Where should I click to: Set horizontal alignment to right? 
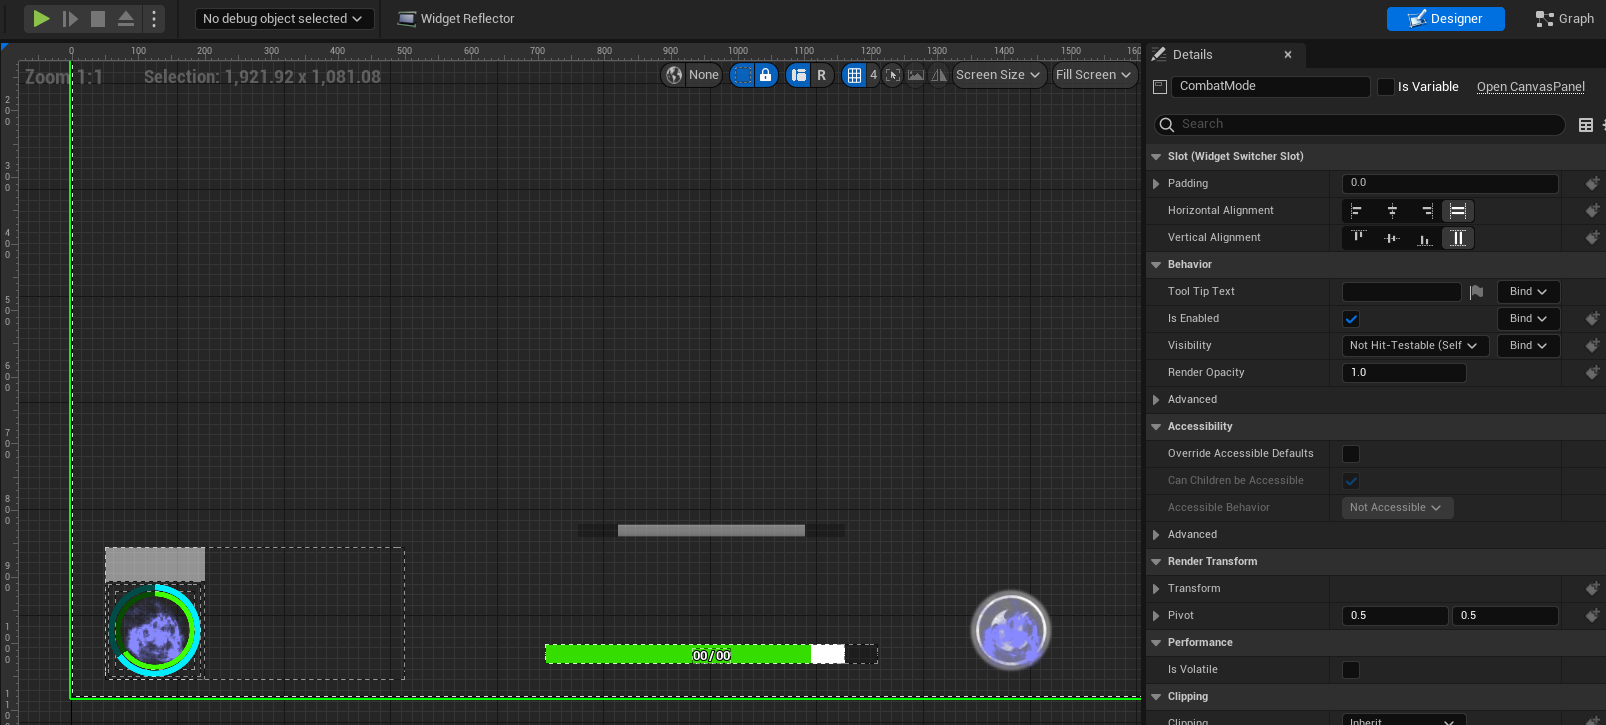1425,211
